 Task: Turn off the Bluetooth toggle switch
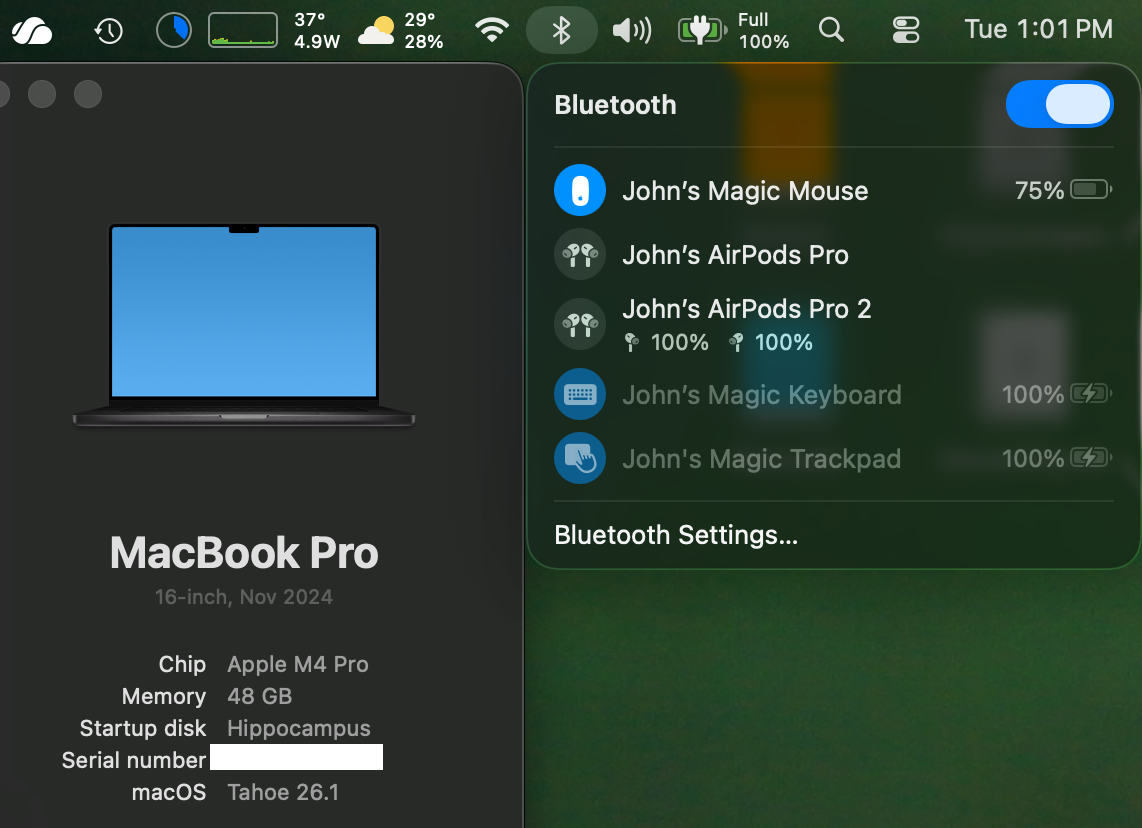[x=1059, y=104]
